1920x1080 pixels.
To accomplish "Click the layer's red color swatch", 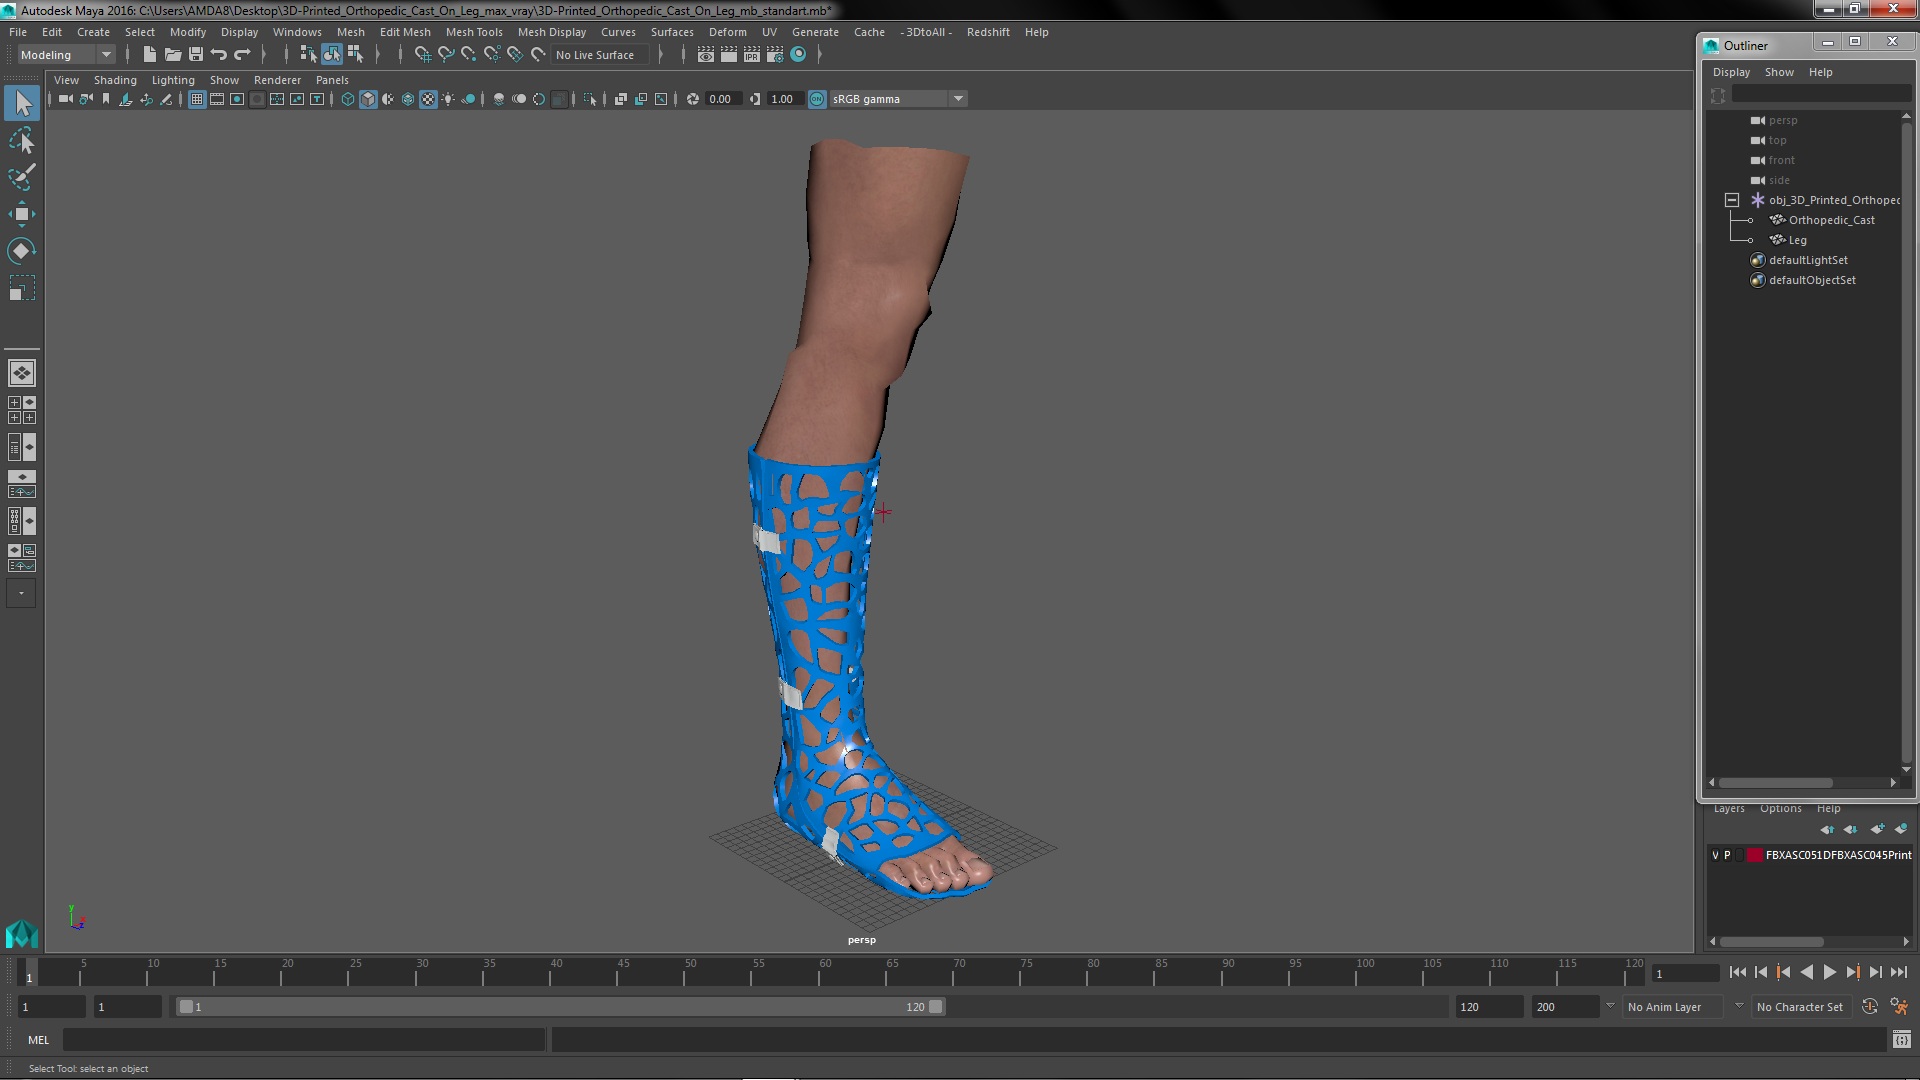I will click(1754, 855).
